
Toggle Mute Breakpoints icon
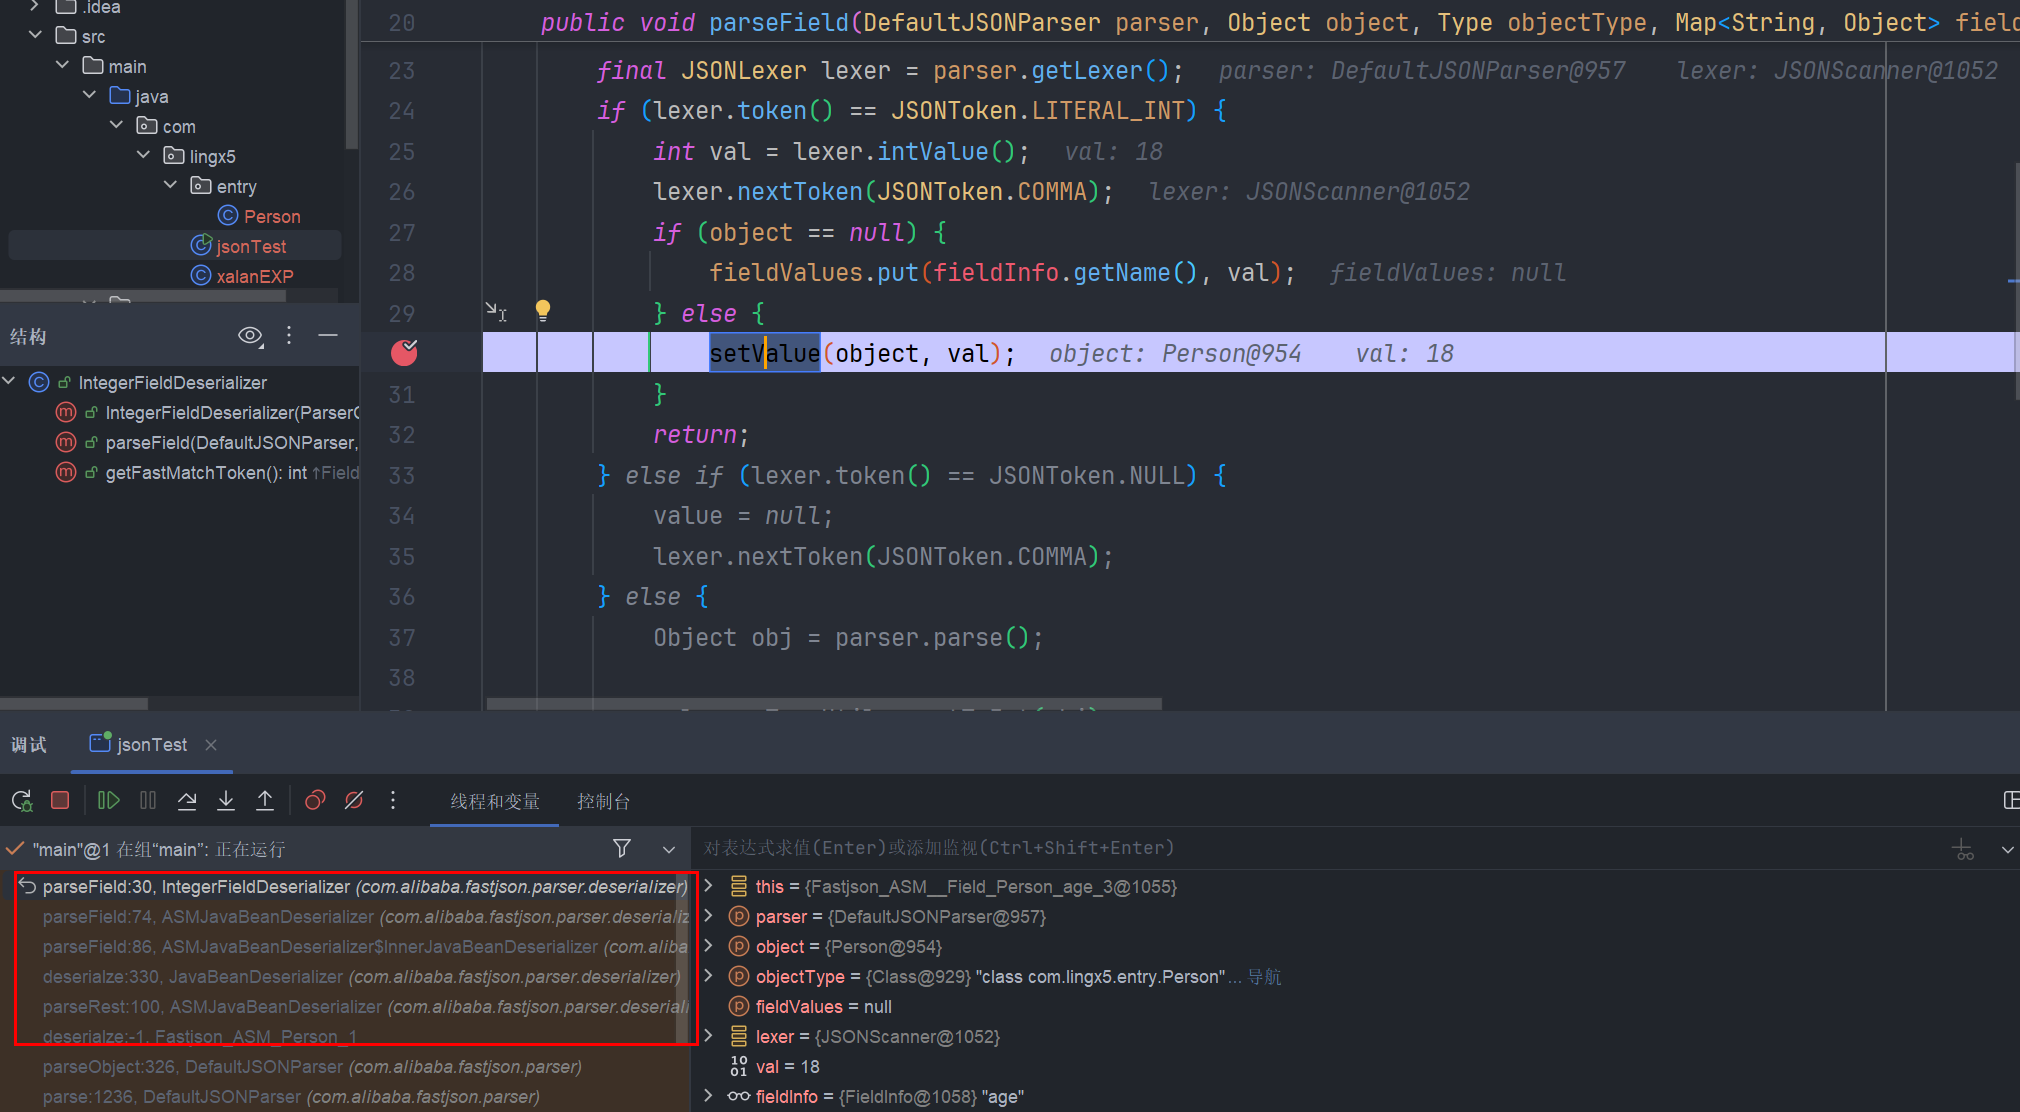[x=354, y=801]
